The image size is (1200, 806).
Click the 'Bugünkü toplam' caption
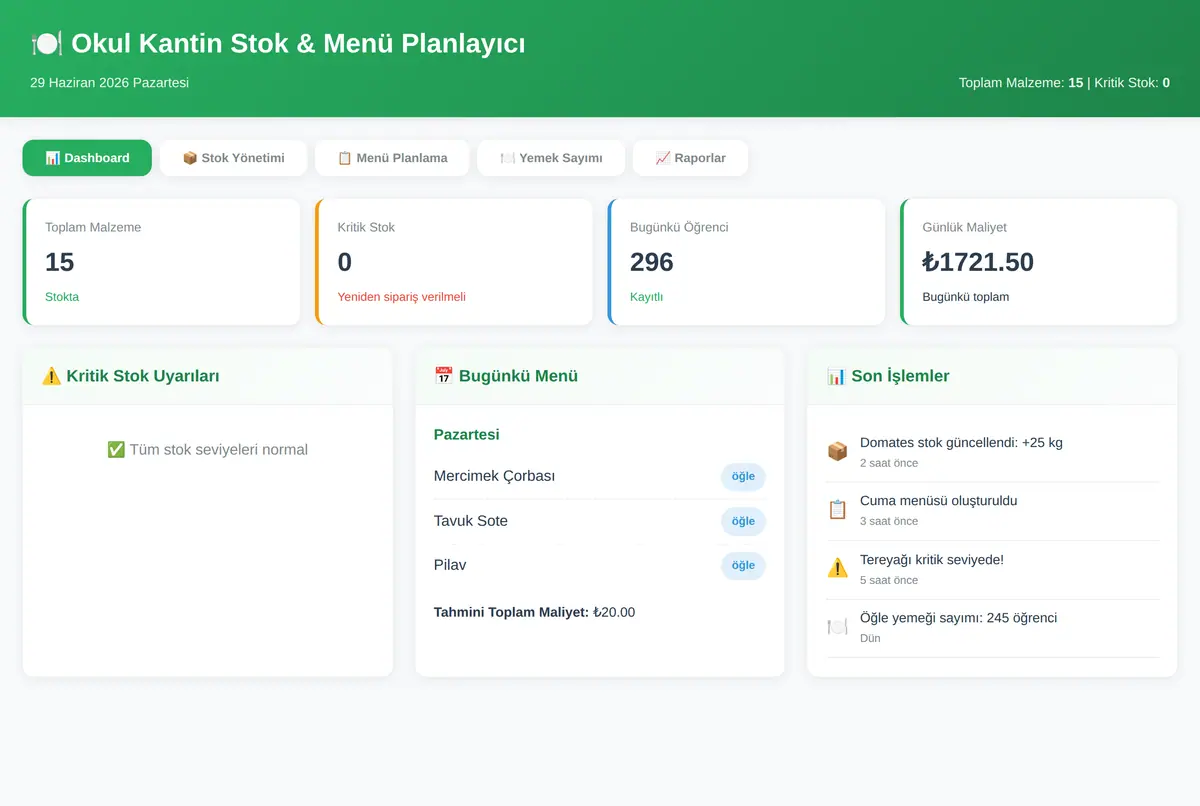coord(966,297)
